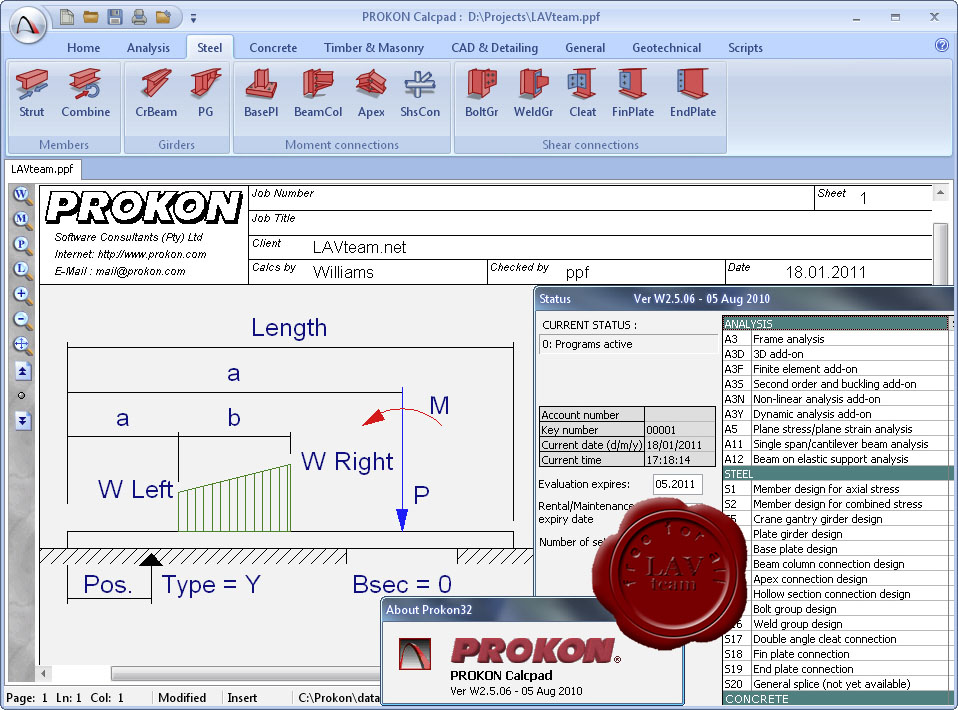Launch the Combine member design tool
This screenshot has height=710, width=958.
point(85,93)
